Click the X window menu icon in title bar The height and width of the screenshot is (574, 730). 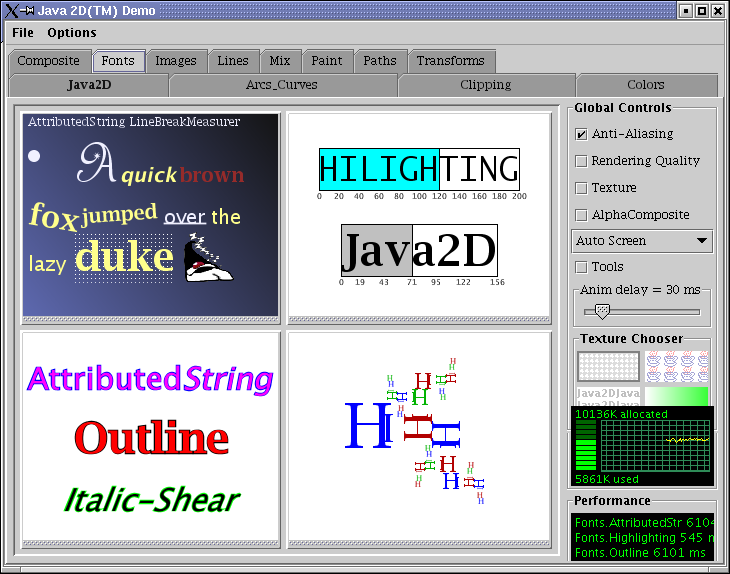coord(12,10)
